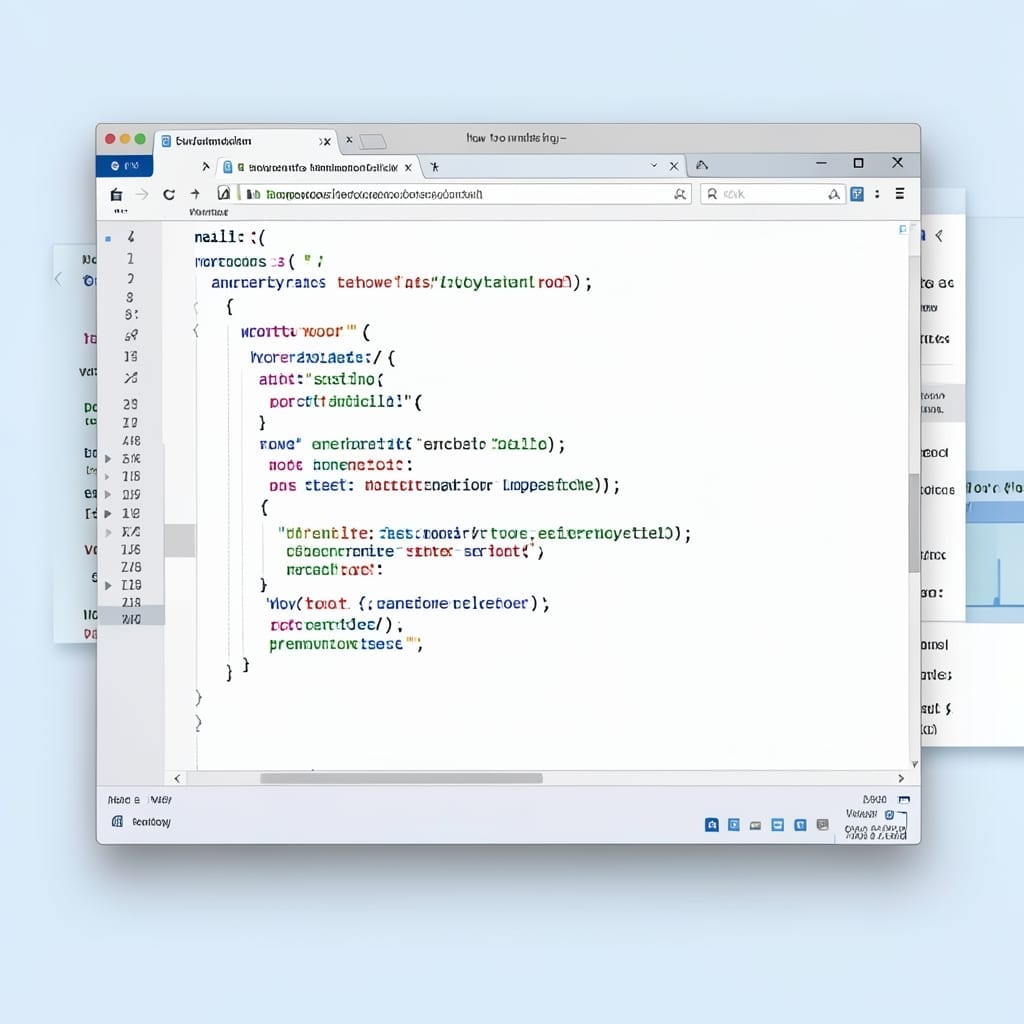Viewport: 1024px width, 1024px height.
Task: Expand the second gutter fold arrow
Action: point(107,477)
